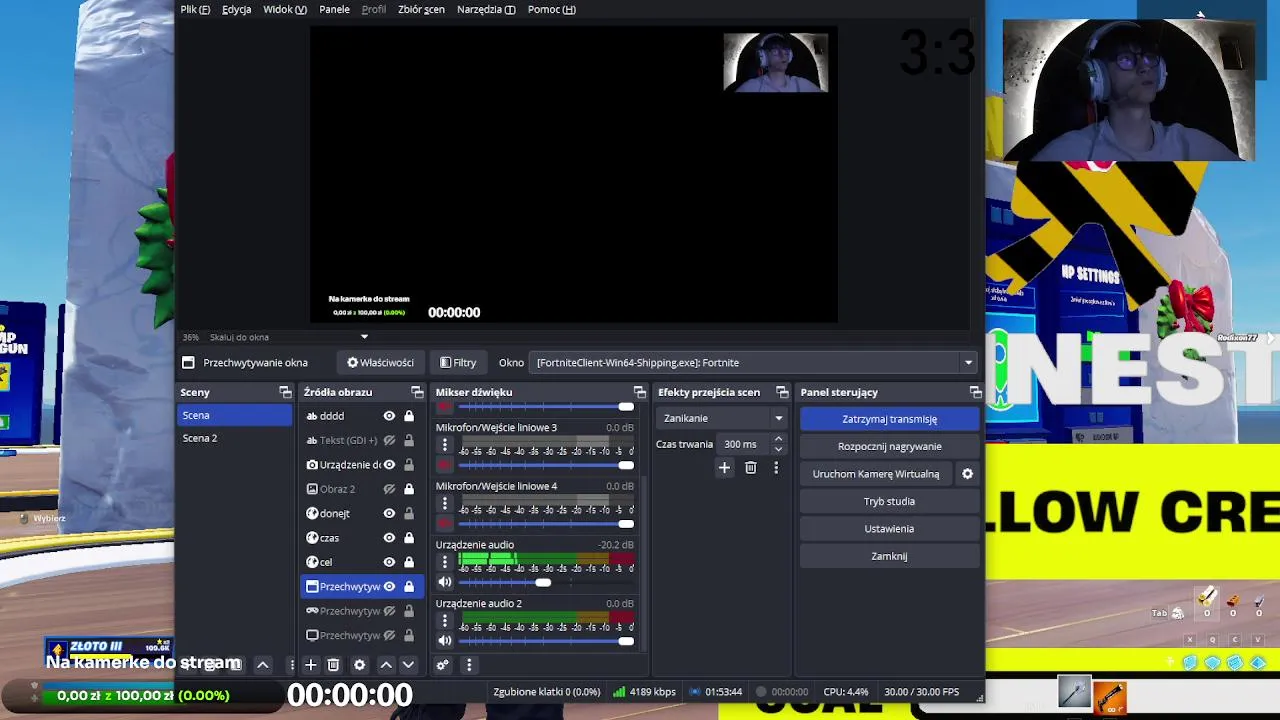Select Scena in scenes list
1280x720 pixels.
pos(235,415)
